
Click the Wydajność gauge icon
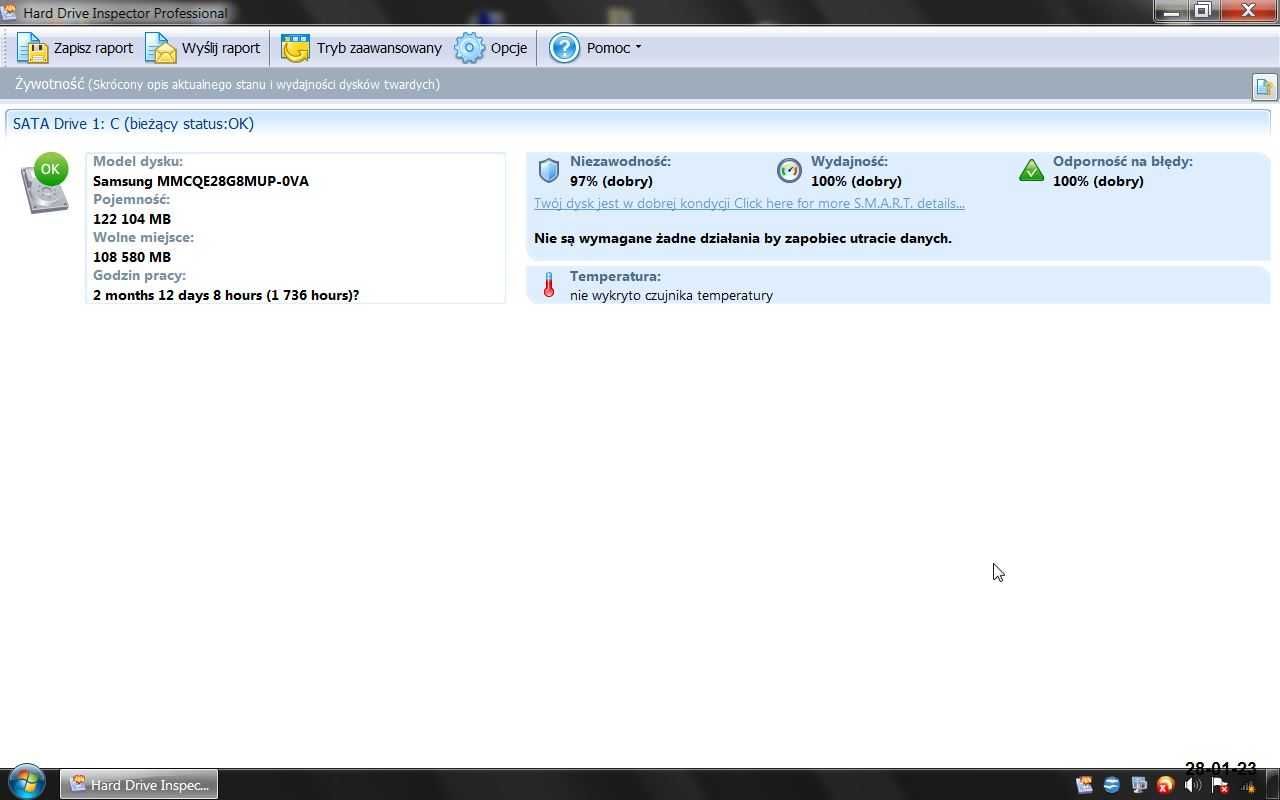789,171
